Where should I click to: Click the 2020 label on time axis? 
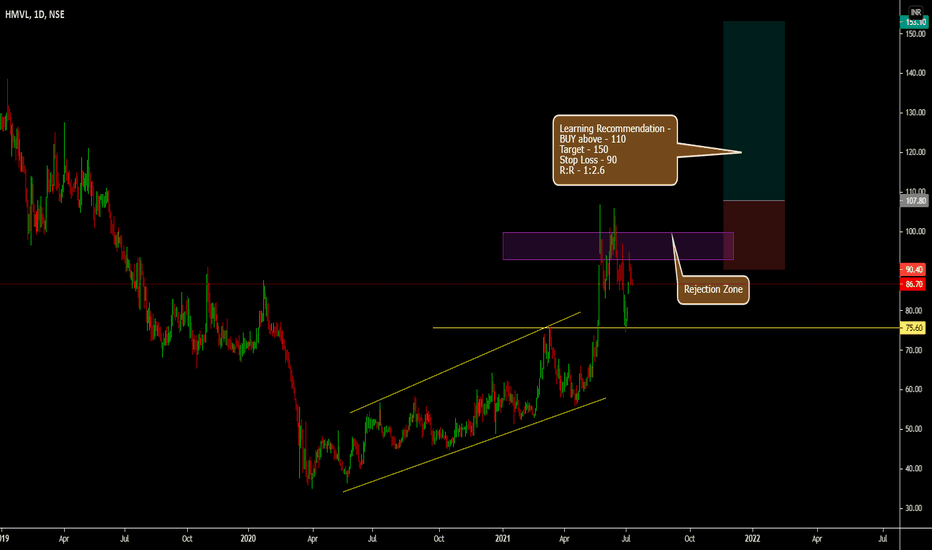pyautogui.click(x=248, y=539)
